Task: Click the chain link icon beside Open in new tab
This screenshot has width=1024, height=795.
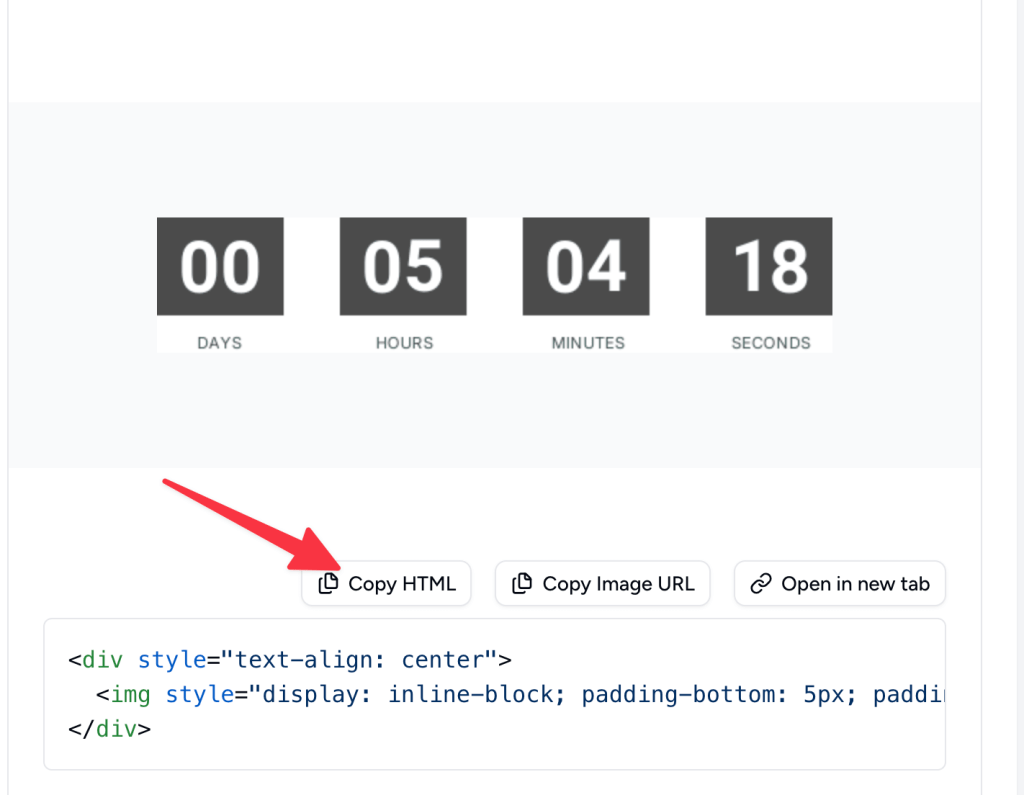Action: [763, 583]
